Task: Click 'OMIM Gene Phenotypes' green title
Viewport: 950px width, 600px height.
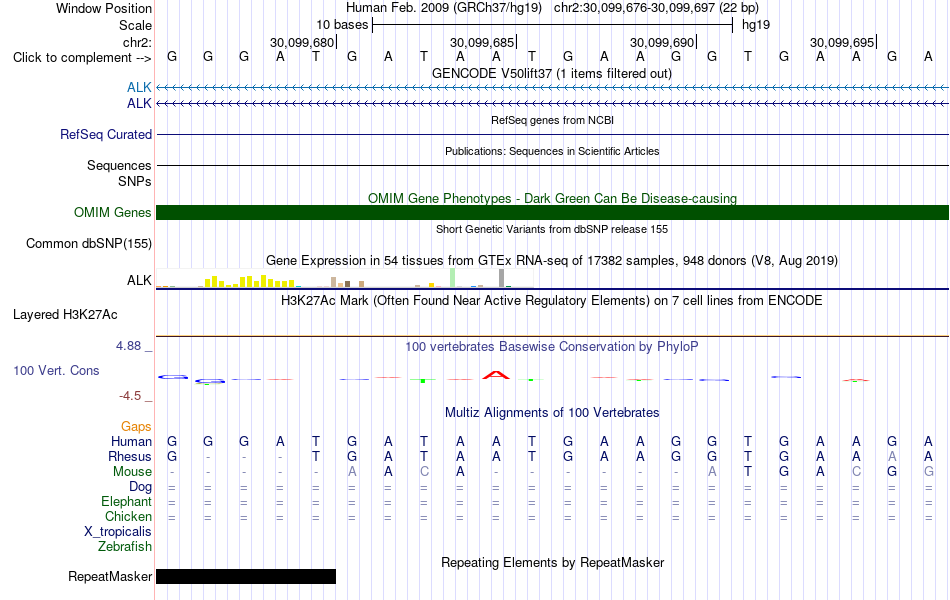Action: 552,198
